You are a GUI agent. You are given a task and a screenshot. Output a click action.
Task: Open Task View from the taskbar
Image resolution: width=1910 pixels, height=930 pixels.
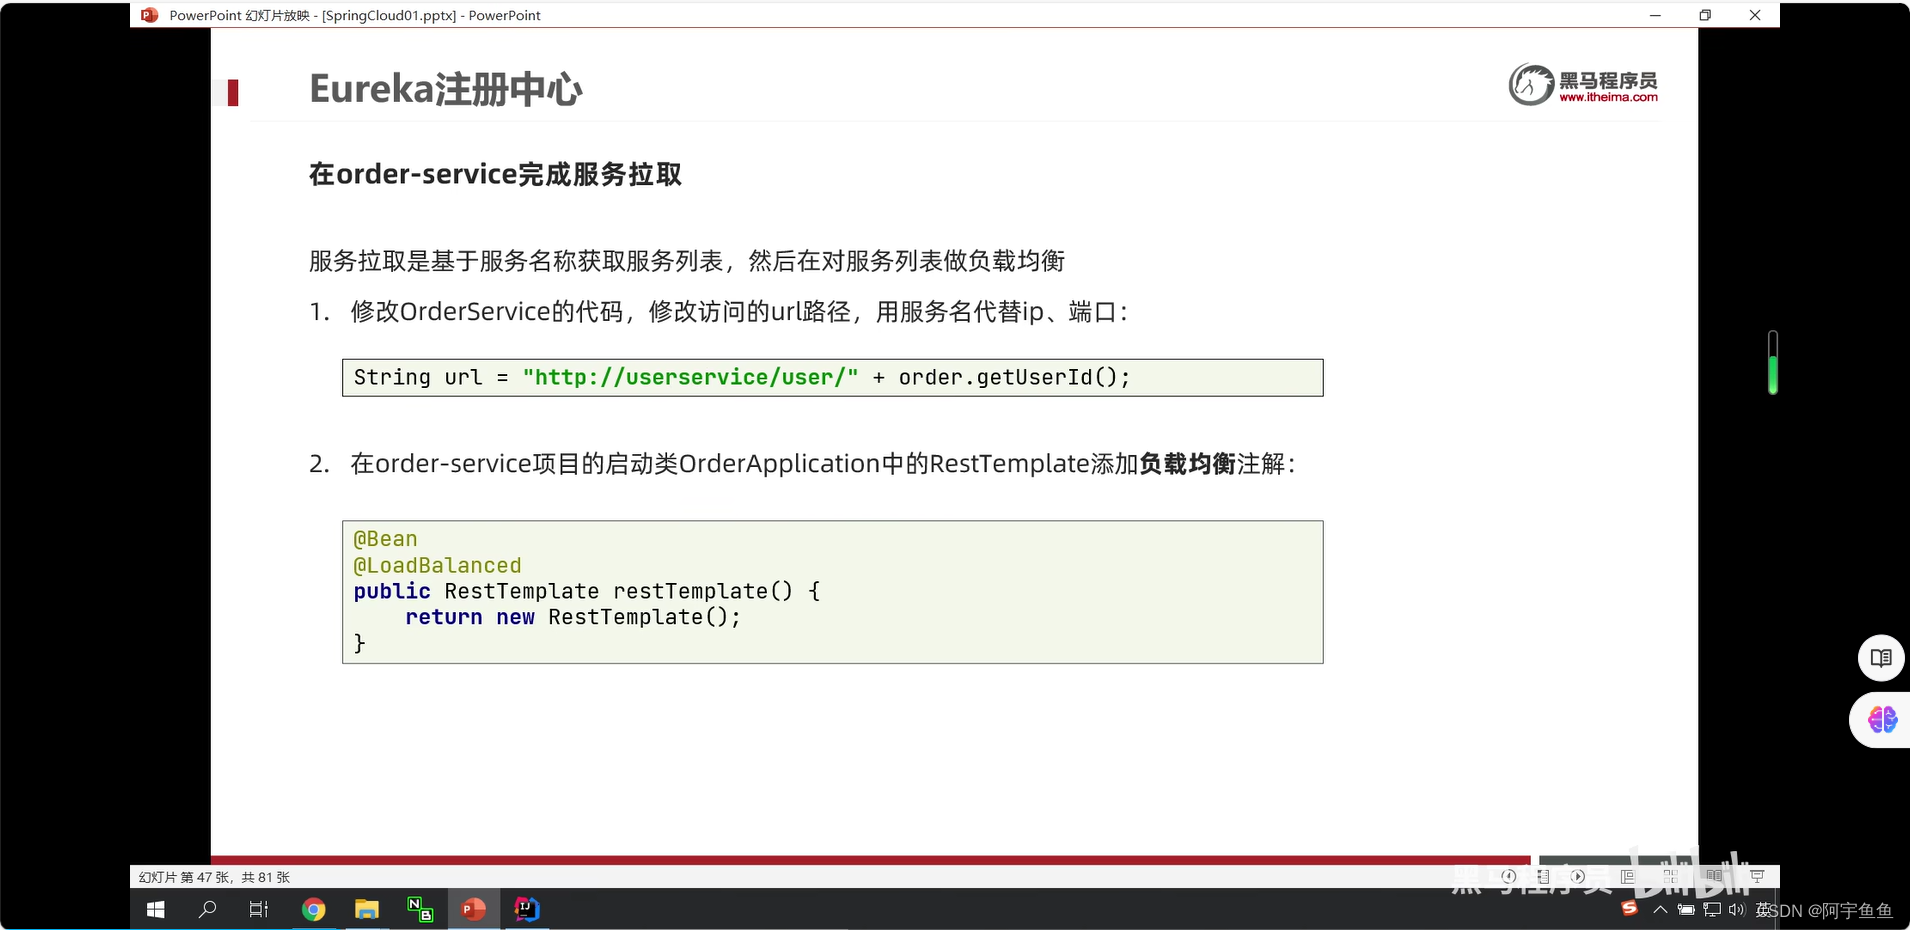pyautogui.click(x=259, y=909)
